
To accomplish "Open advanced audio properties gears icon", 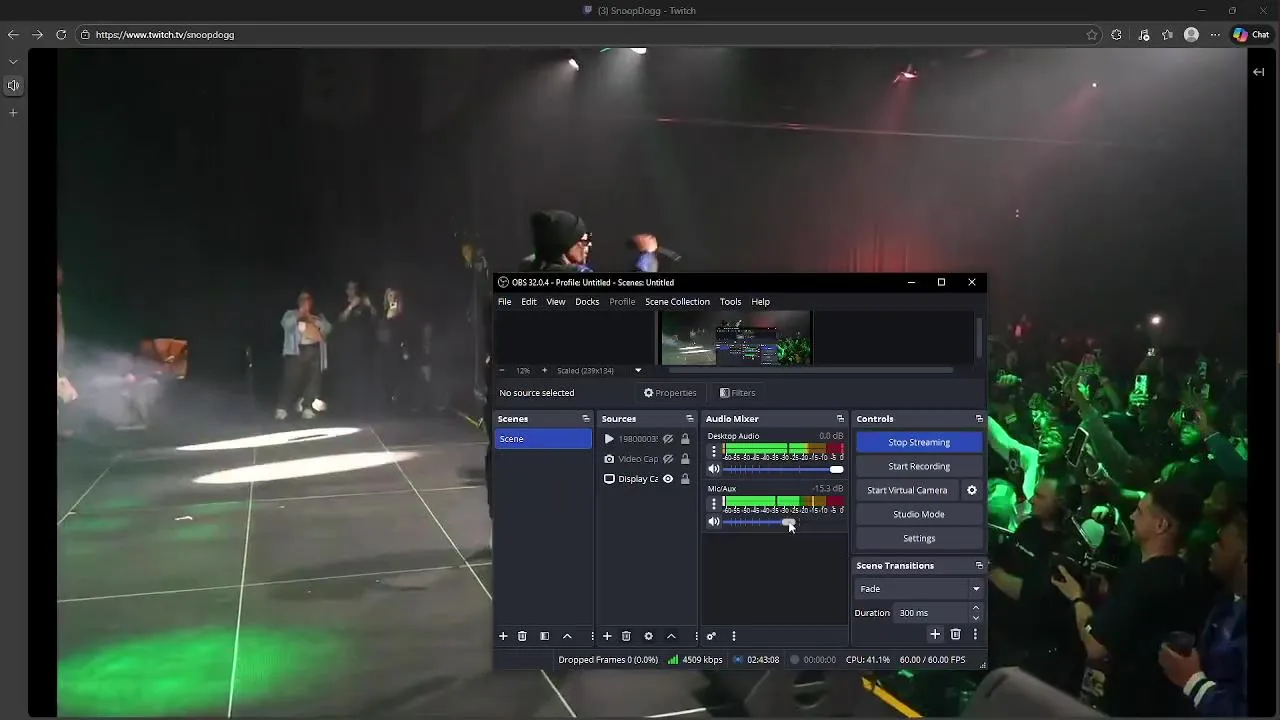I will 711,636.
